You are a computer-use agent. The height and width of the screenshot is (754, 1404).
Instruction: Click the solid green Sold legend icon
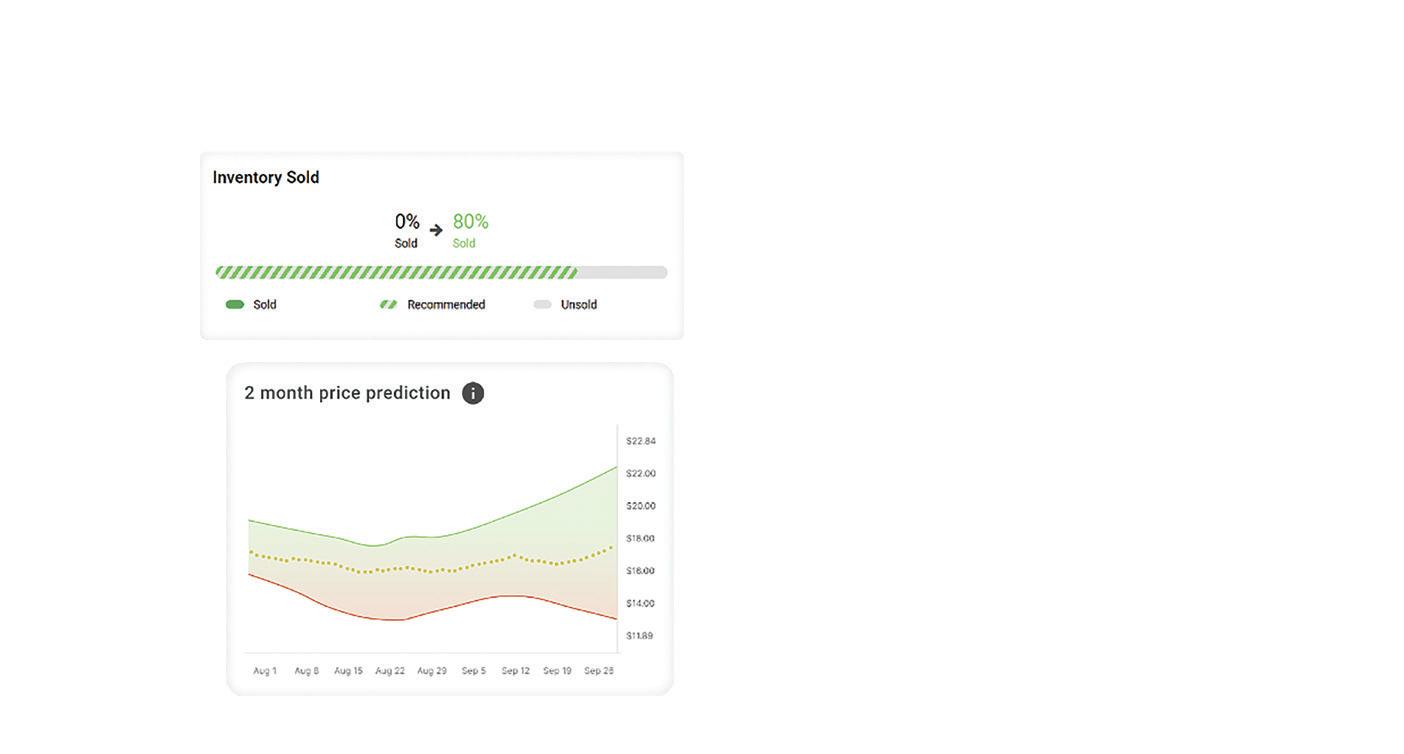(x=235, y=305)
